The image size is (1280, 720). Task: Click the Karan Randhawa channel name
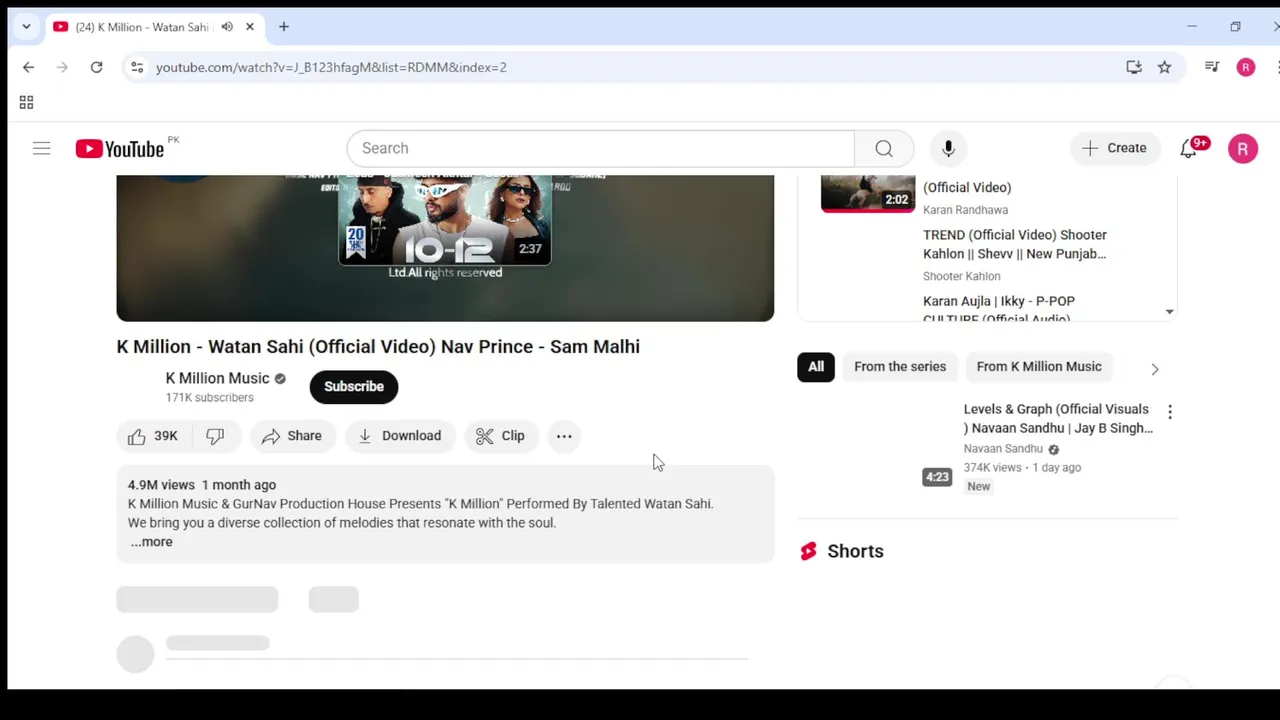[x=965, y=210]
